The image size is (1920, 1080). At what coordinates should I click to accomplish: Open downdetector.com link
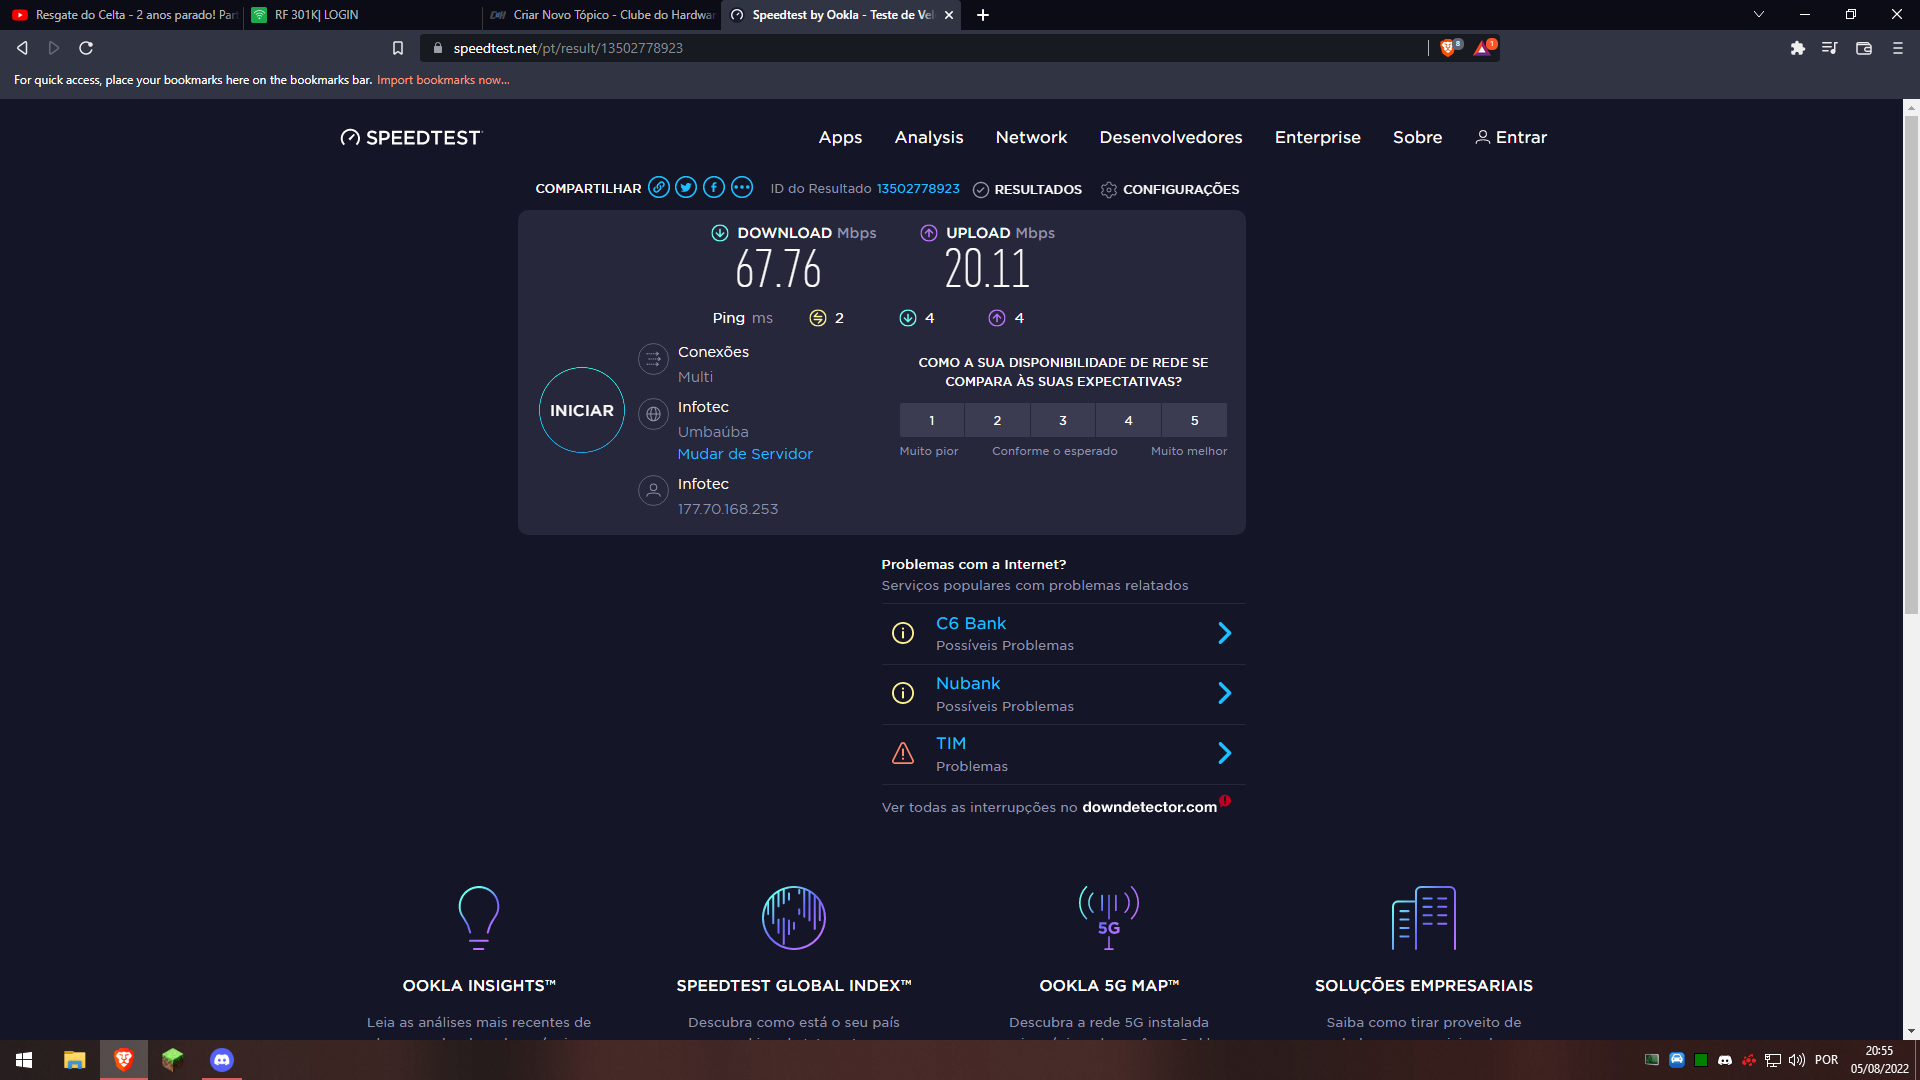(x=1149, y=807)
